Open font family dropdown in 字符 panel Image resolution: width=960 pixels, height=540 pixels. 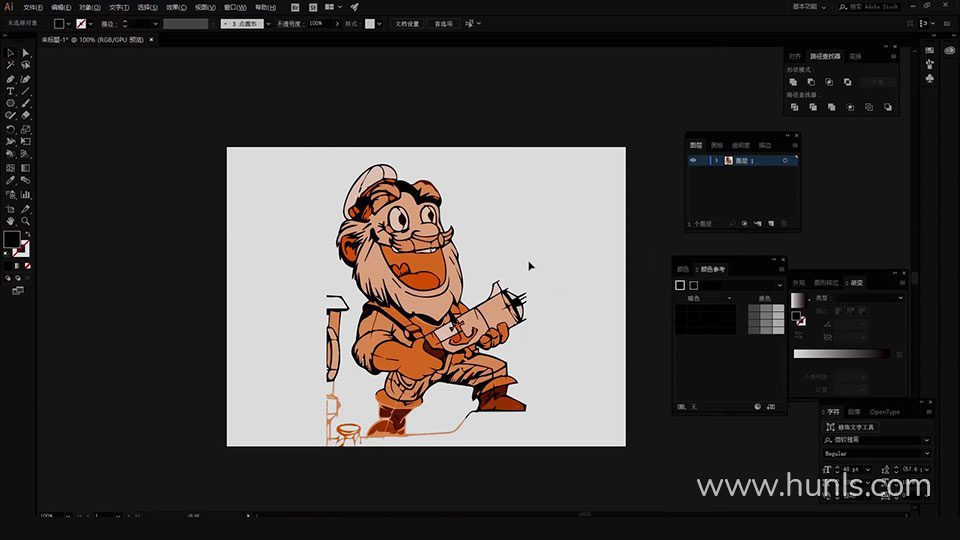coord(926,440)
